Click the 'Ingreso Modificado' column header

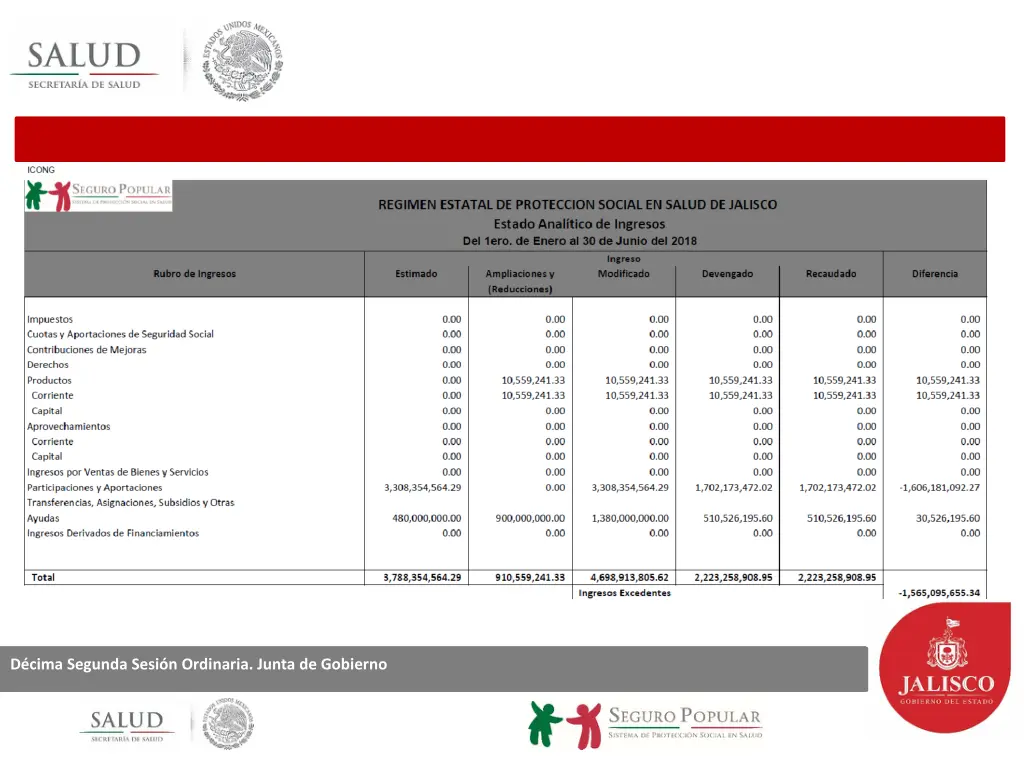pos(624,266)
